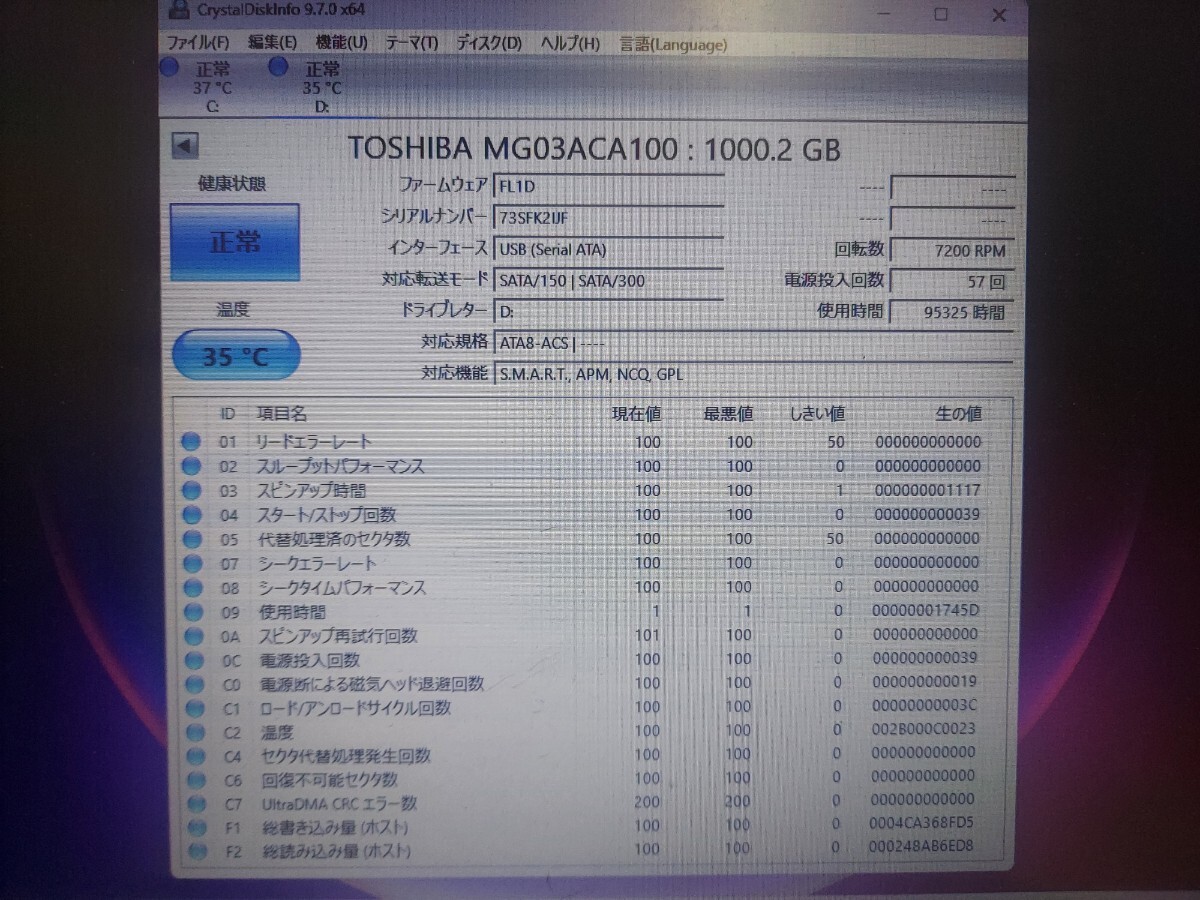Click the 正常 health status button
This screenshot has height=900, width=1200.
[x=235, y=242]
